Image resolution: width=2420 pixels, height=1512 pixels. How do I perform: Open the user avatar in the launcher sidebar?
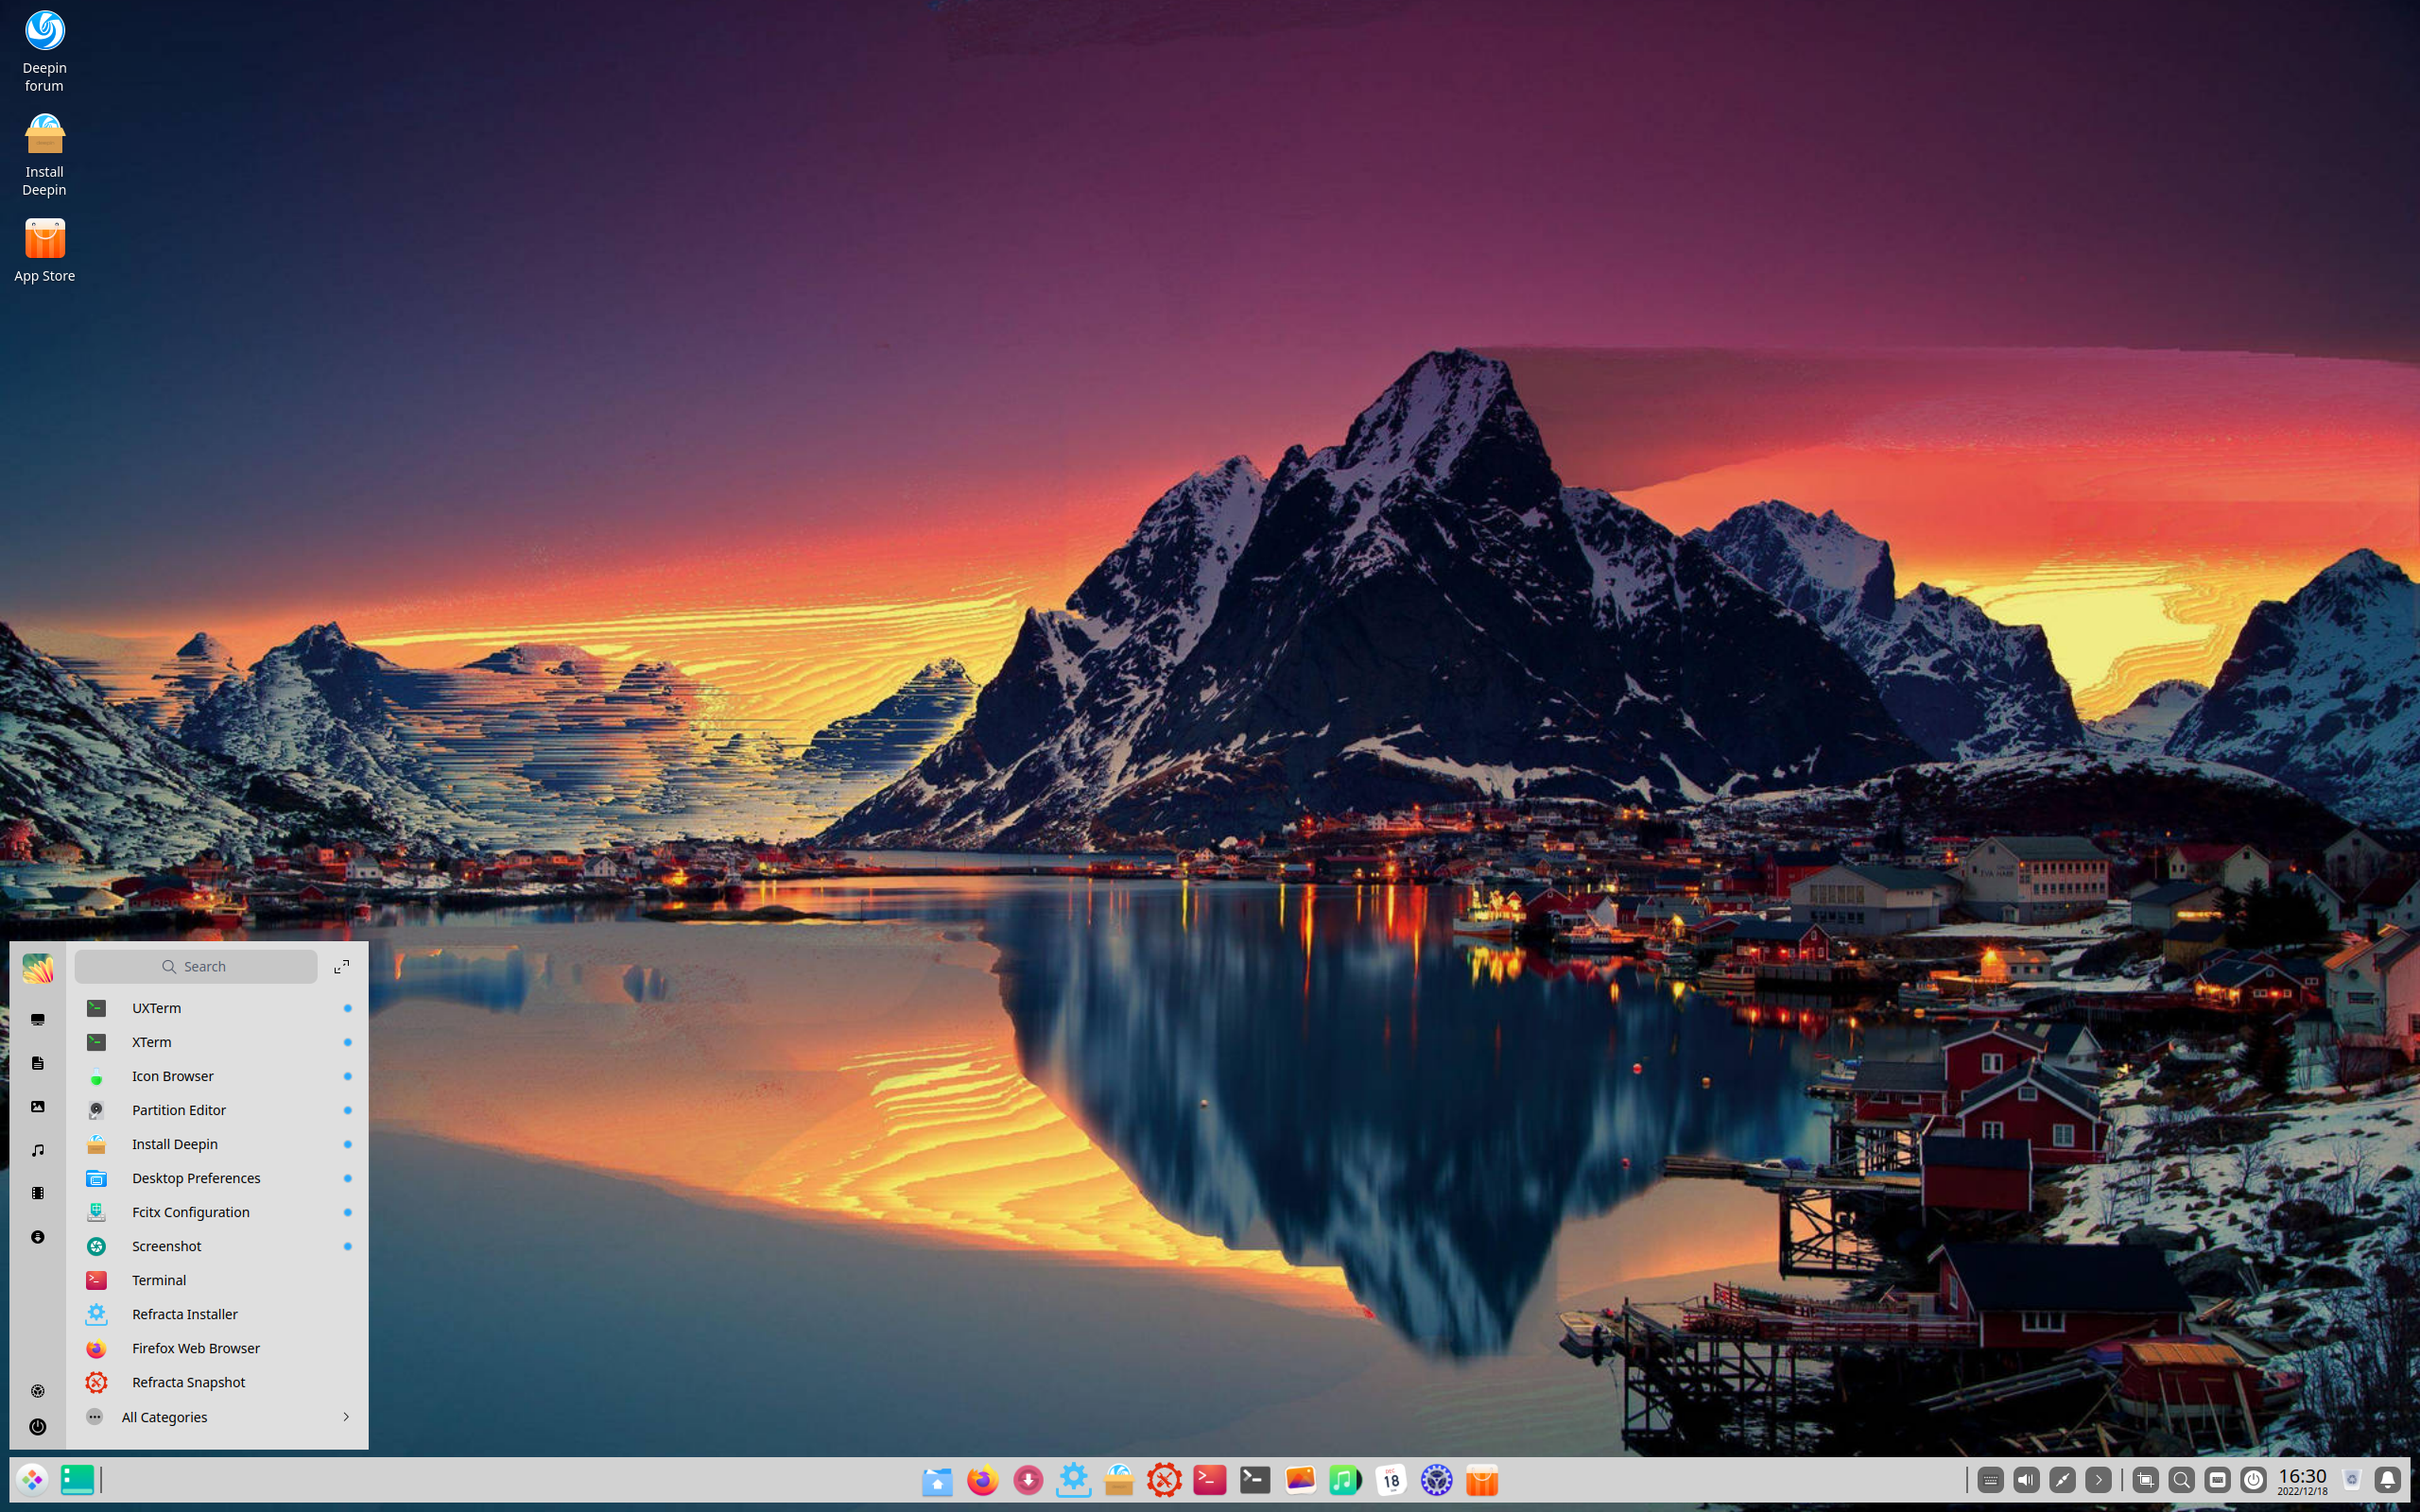click(38, 968)
